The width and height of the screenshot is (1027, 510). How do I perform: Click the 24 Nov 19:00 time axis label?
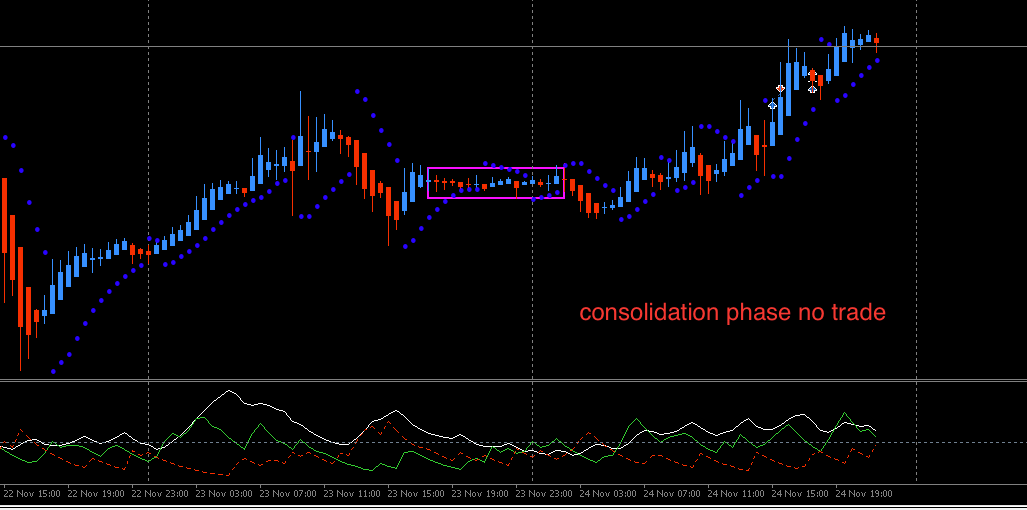pyautogui.click(x=865, y=493)
